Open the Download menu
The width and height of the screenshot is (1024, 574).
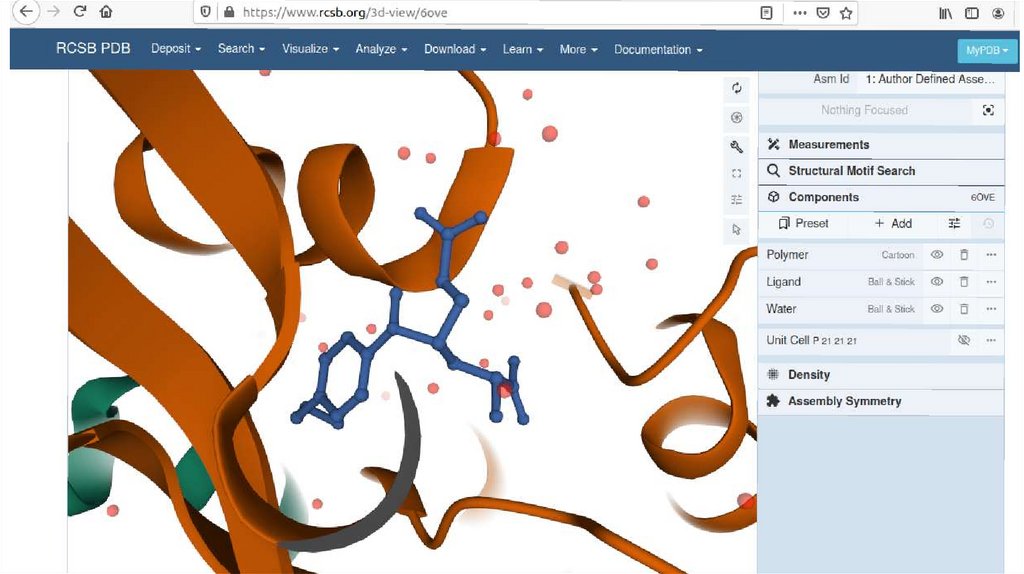[454, 49]
